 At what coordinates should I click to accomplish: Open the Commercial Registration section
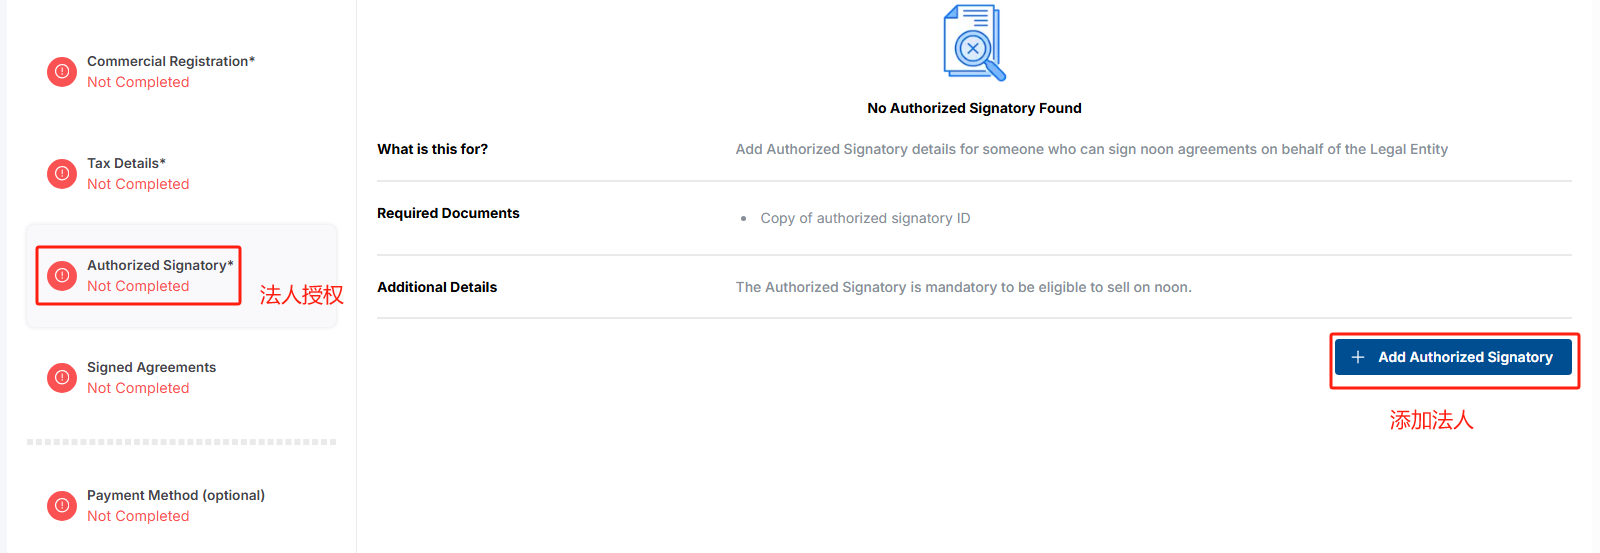(x=170, y=61)
